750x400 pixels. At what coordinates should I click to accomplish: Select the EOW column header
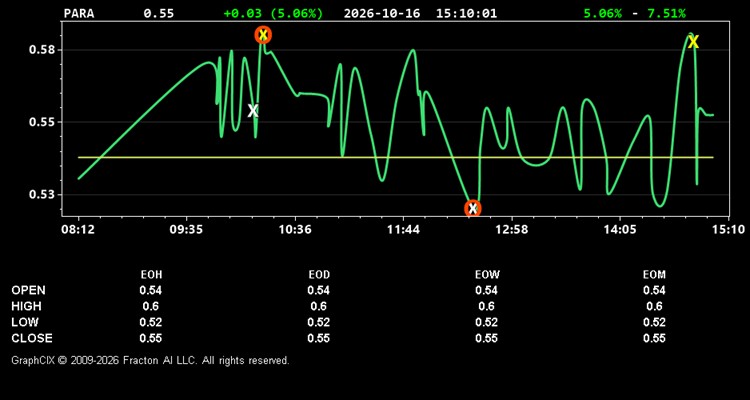tap(487, 275)
